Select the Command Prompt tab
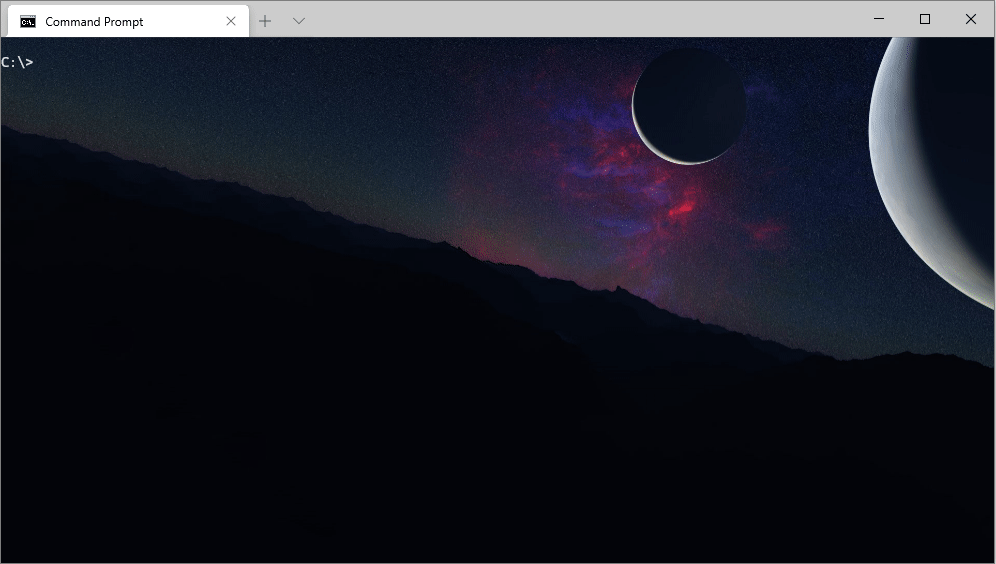This screenshot has height=564, width=996. point(128,22)
